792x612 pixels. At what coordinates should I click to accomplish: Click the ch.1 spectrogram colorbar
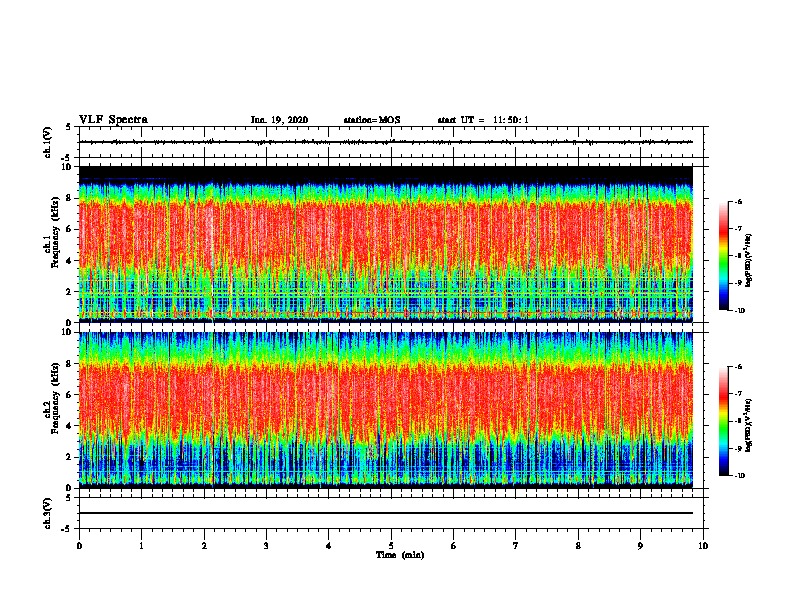[724, 256]
